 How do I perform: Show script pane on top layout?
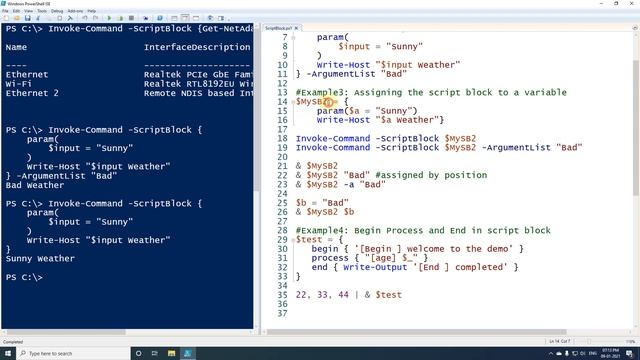[174, 18]
